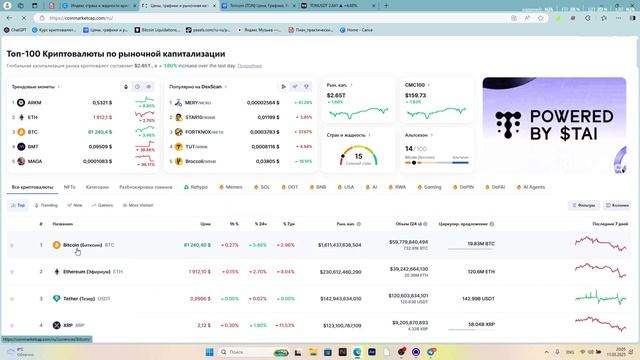640x360 pixels.
Task: Click the Подробнее link under the heading
Action: [249, 66]
